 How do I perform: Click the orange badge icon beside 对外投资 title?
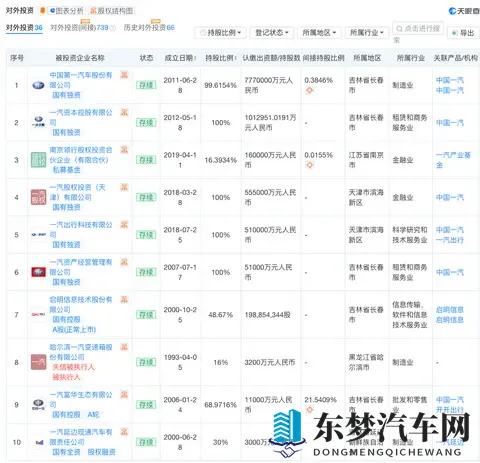coord(42,11)
